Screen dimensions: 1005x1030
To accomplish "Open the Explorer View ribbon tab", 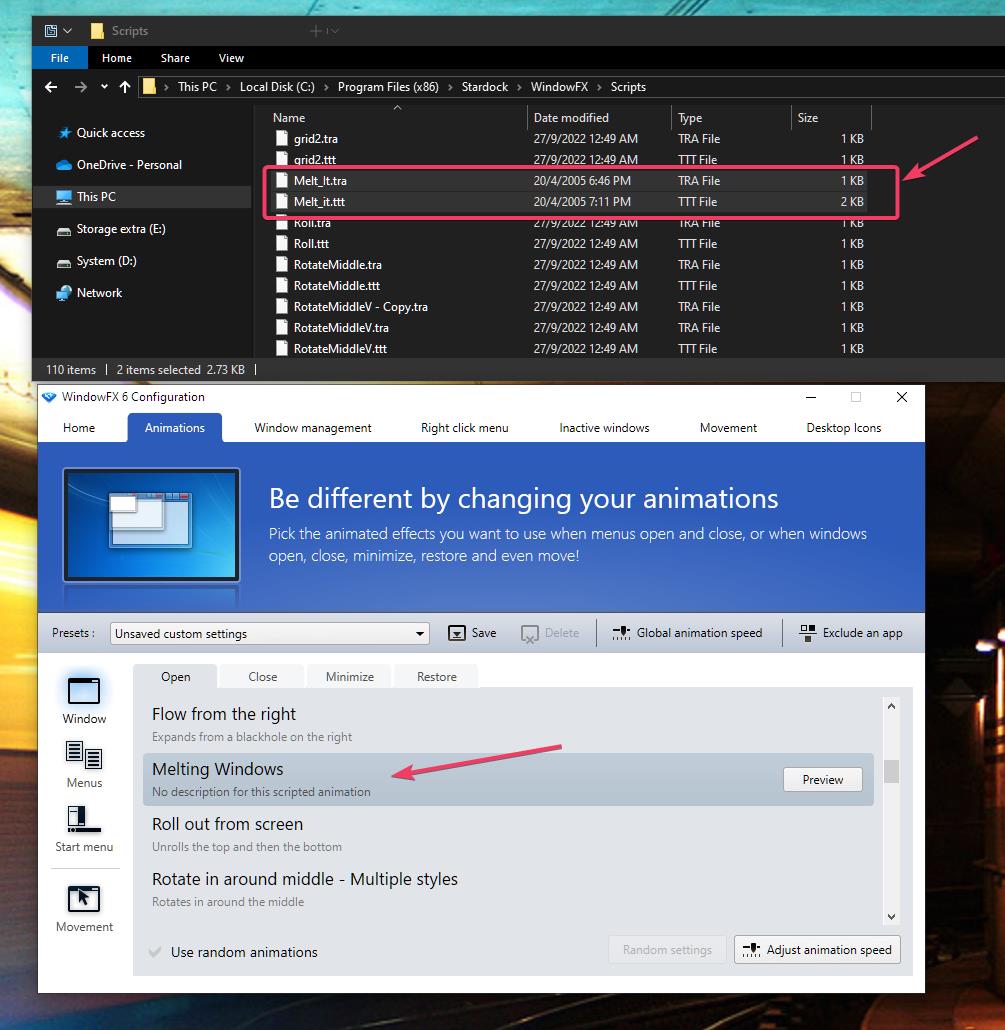I will point(231,58).
